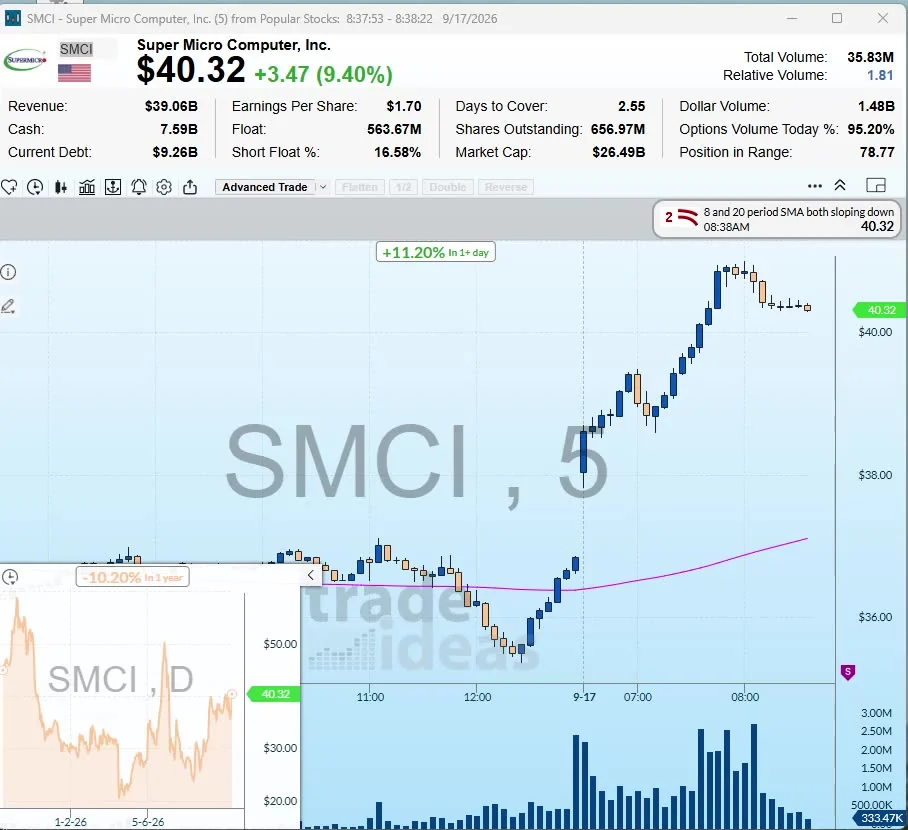Click the share export icon
The height and width of the screenshot is (830, 908).
[190, 187]
